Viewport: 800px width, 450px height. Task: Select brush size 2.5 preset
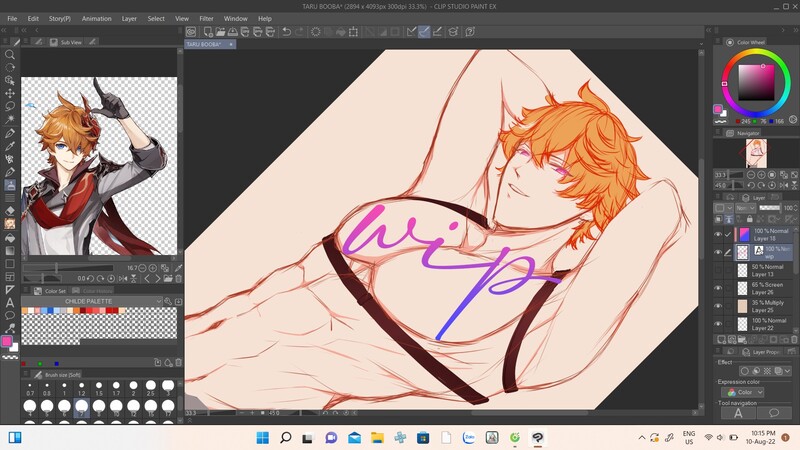(151, 388)
